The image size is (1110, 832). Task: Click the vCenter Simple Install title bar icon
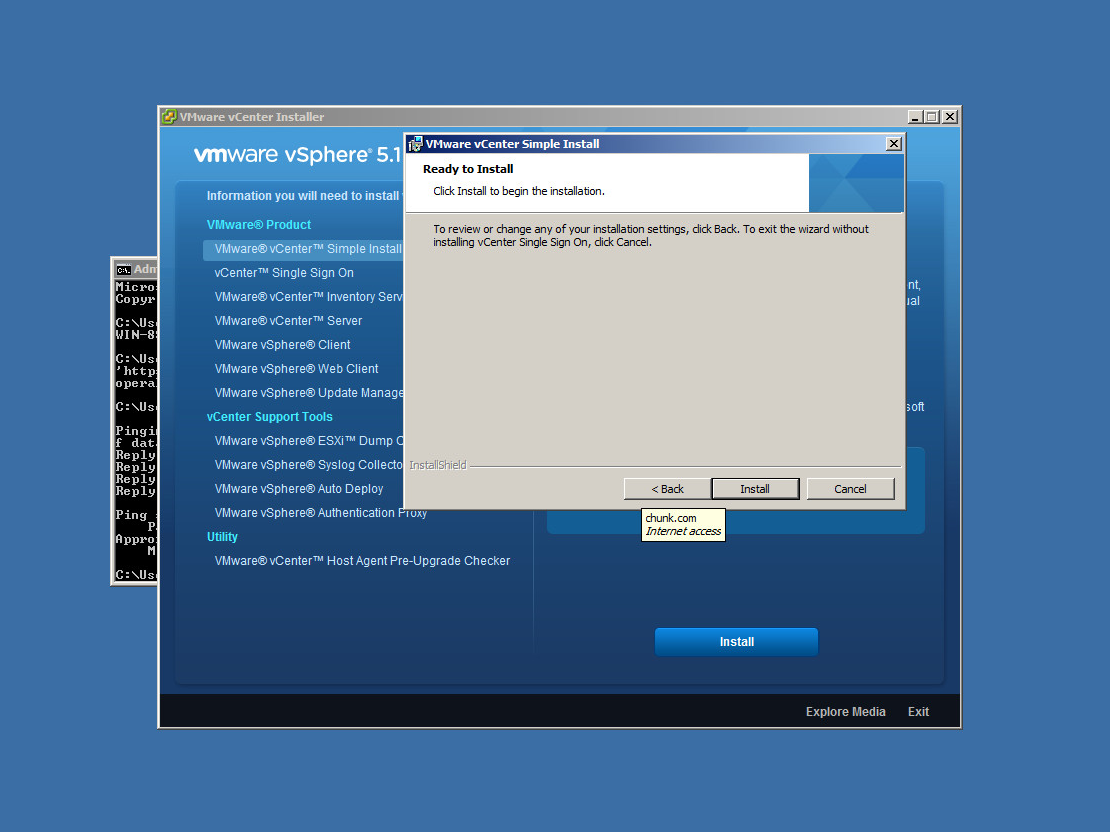(415, 144)
